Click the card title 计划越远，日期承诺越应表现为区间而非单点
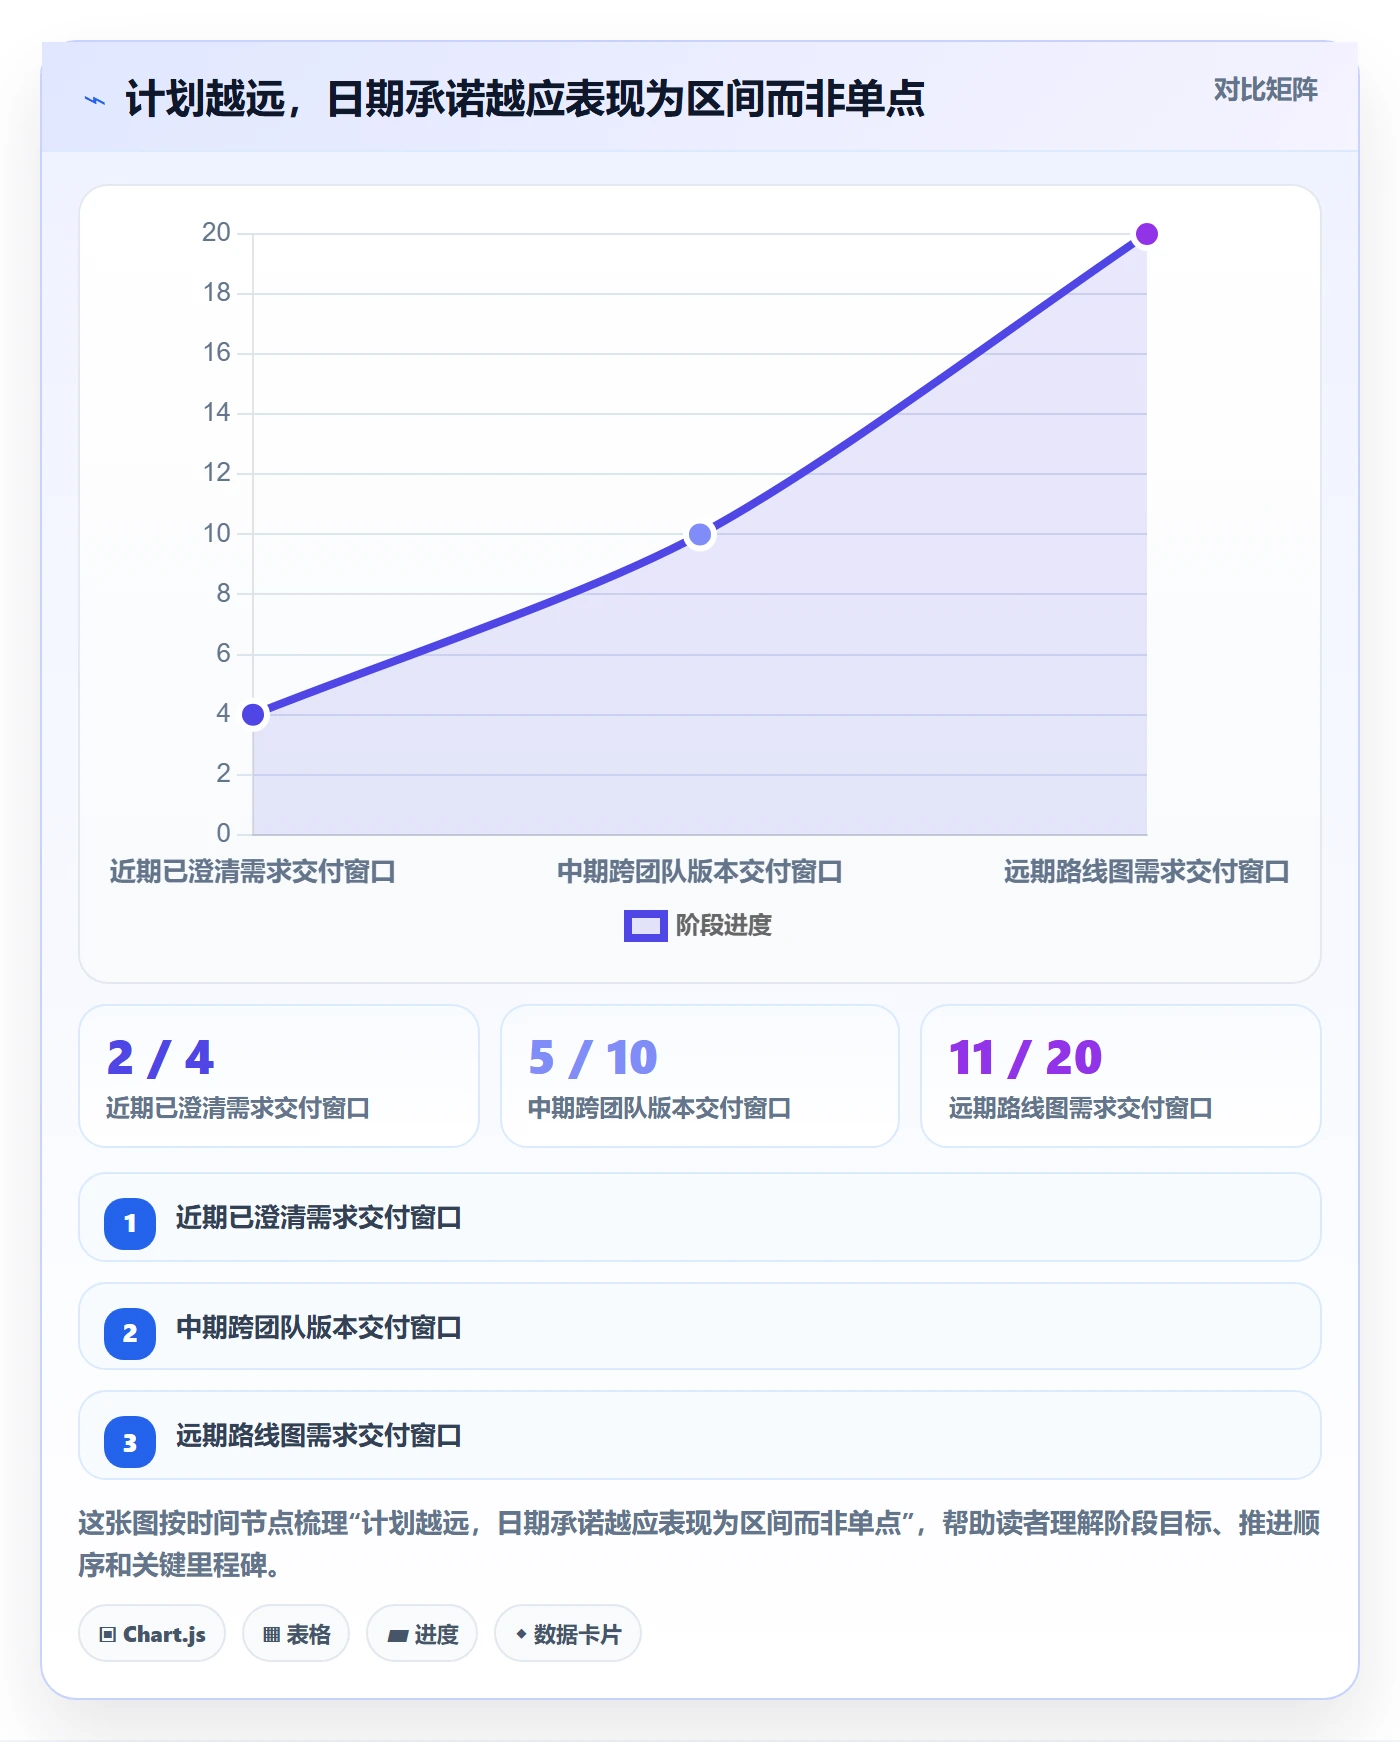Viewport: 1400px width, 1742px height. (x=525, y=99)
